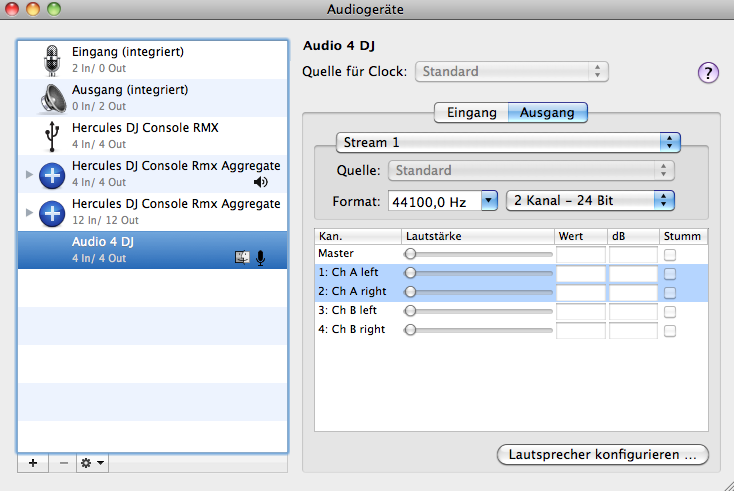Mute channel 1: Ch A left
The image size is (734, 491).
pos(670,273)
